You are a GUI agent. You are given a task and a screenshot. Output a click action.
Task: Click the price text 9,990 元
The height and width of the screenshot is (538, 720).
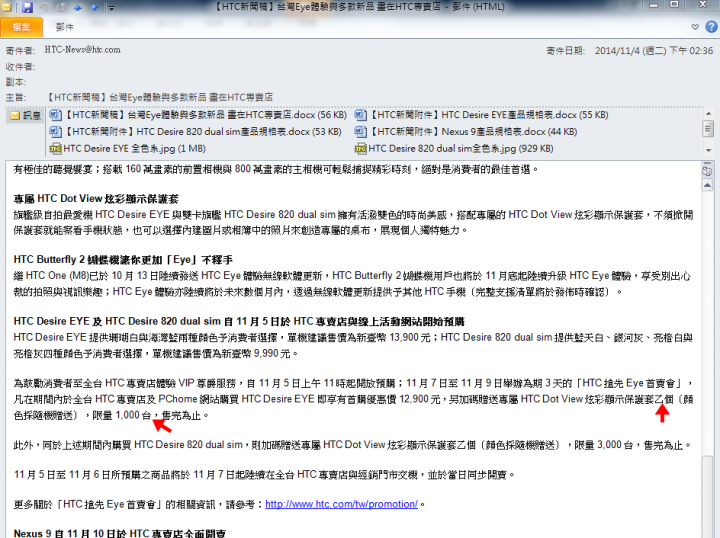[x=272, y=354]
